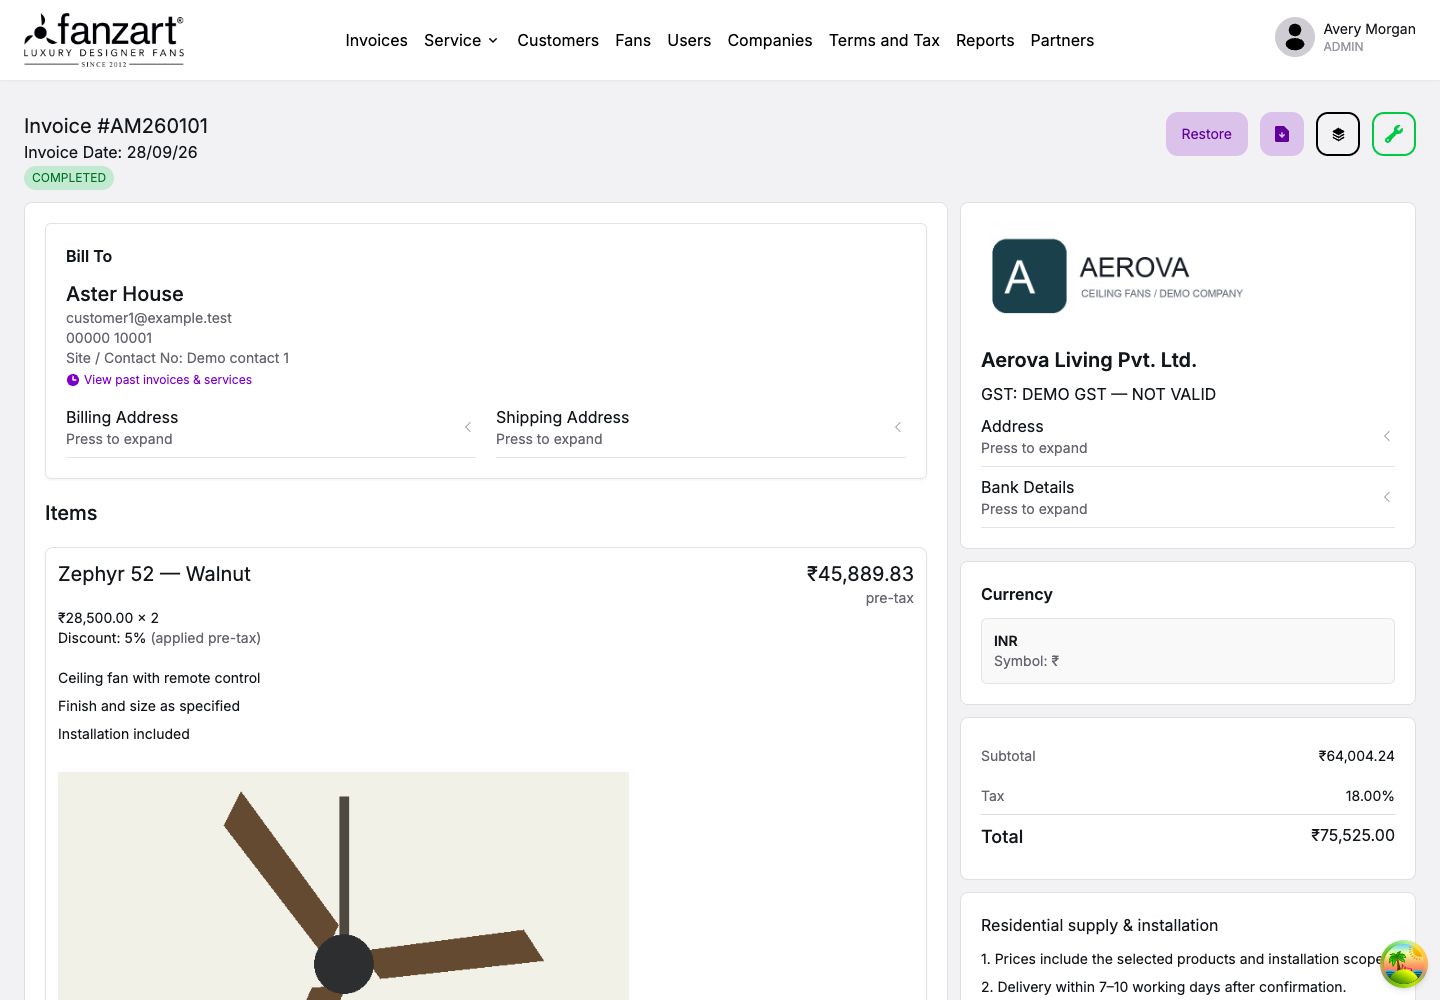
Task: Click the item price ₹45,889.83
Action: 860,574
